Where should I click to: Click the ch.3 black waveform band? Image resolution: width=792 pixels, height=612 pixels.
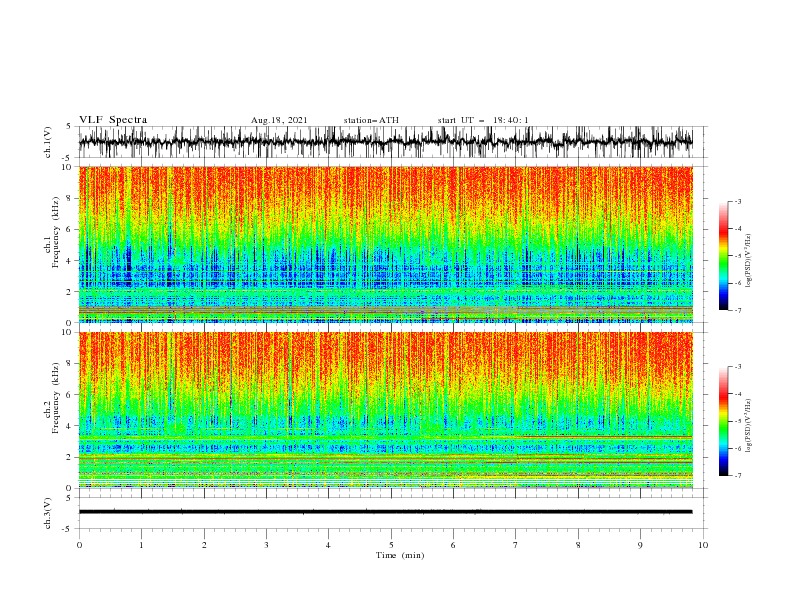(x=385, y=512)
